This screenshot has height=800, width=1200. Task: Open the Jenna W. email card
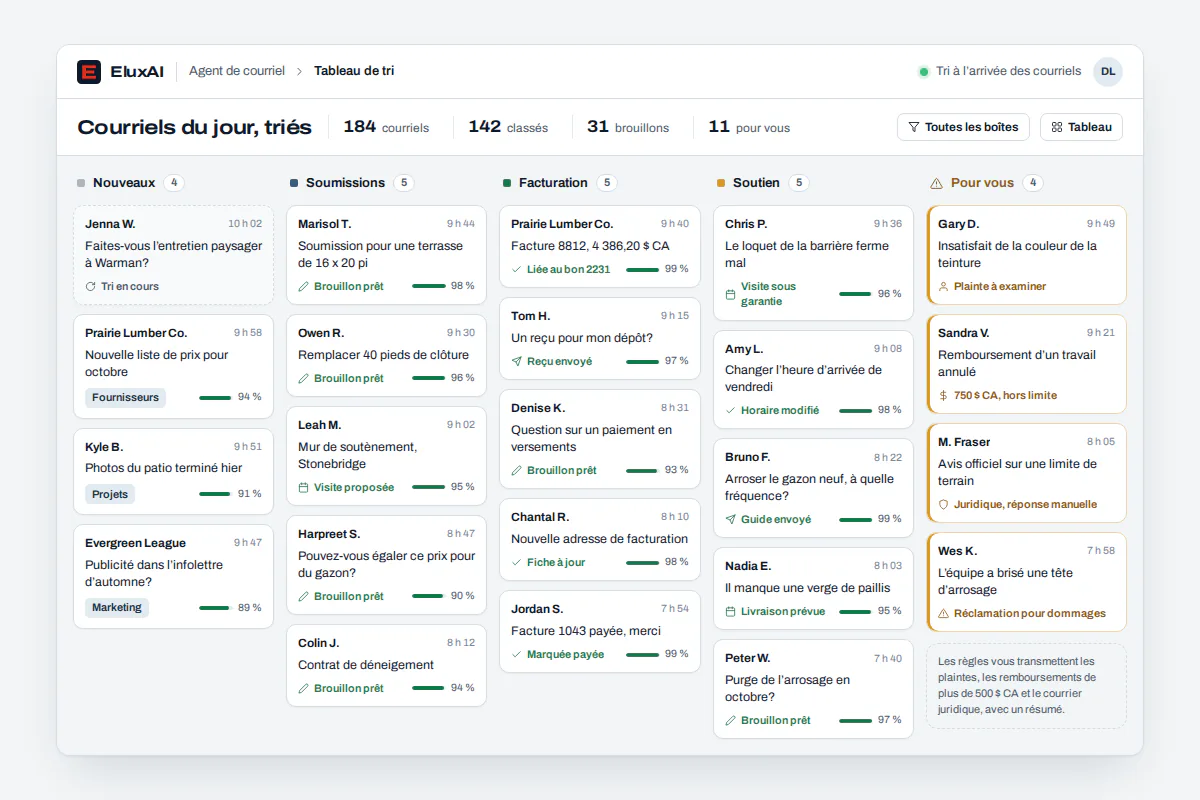(x=173, y=255)
